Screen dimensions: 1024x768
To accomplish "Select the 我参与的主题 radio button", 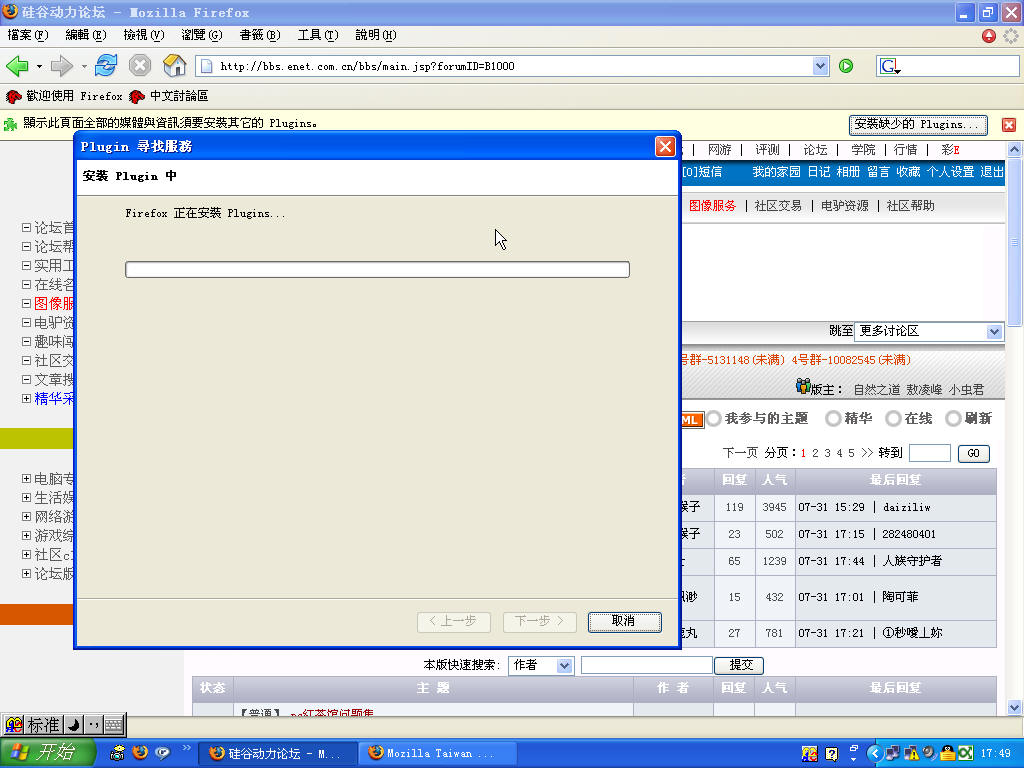I will (714, 419).
